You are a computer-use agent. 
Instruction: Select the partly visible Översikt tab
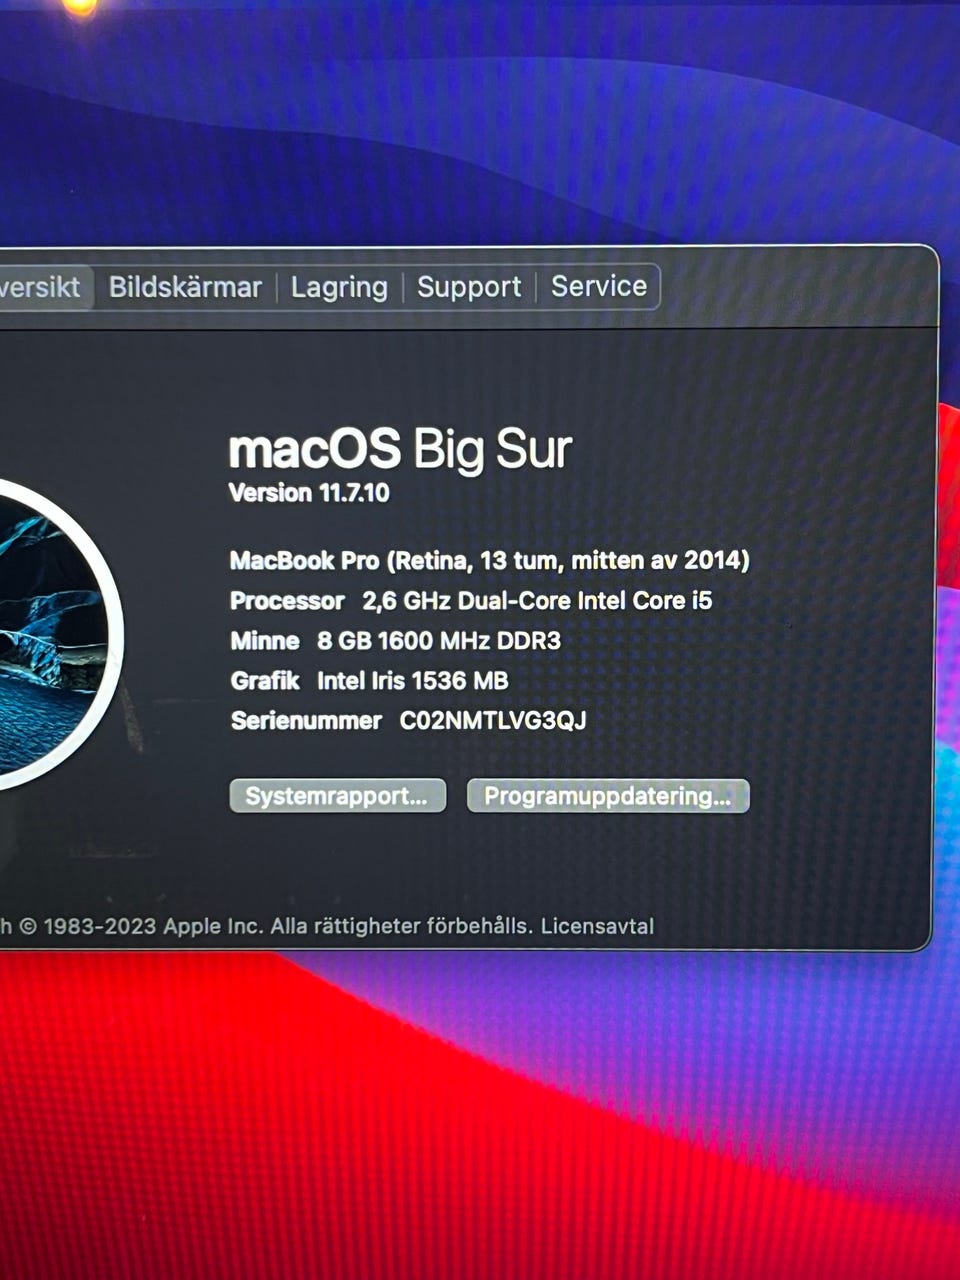[45, 287]
